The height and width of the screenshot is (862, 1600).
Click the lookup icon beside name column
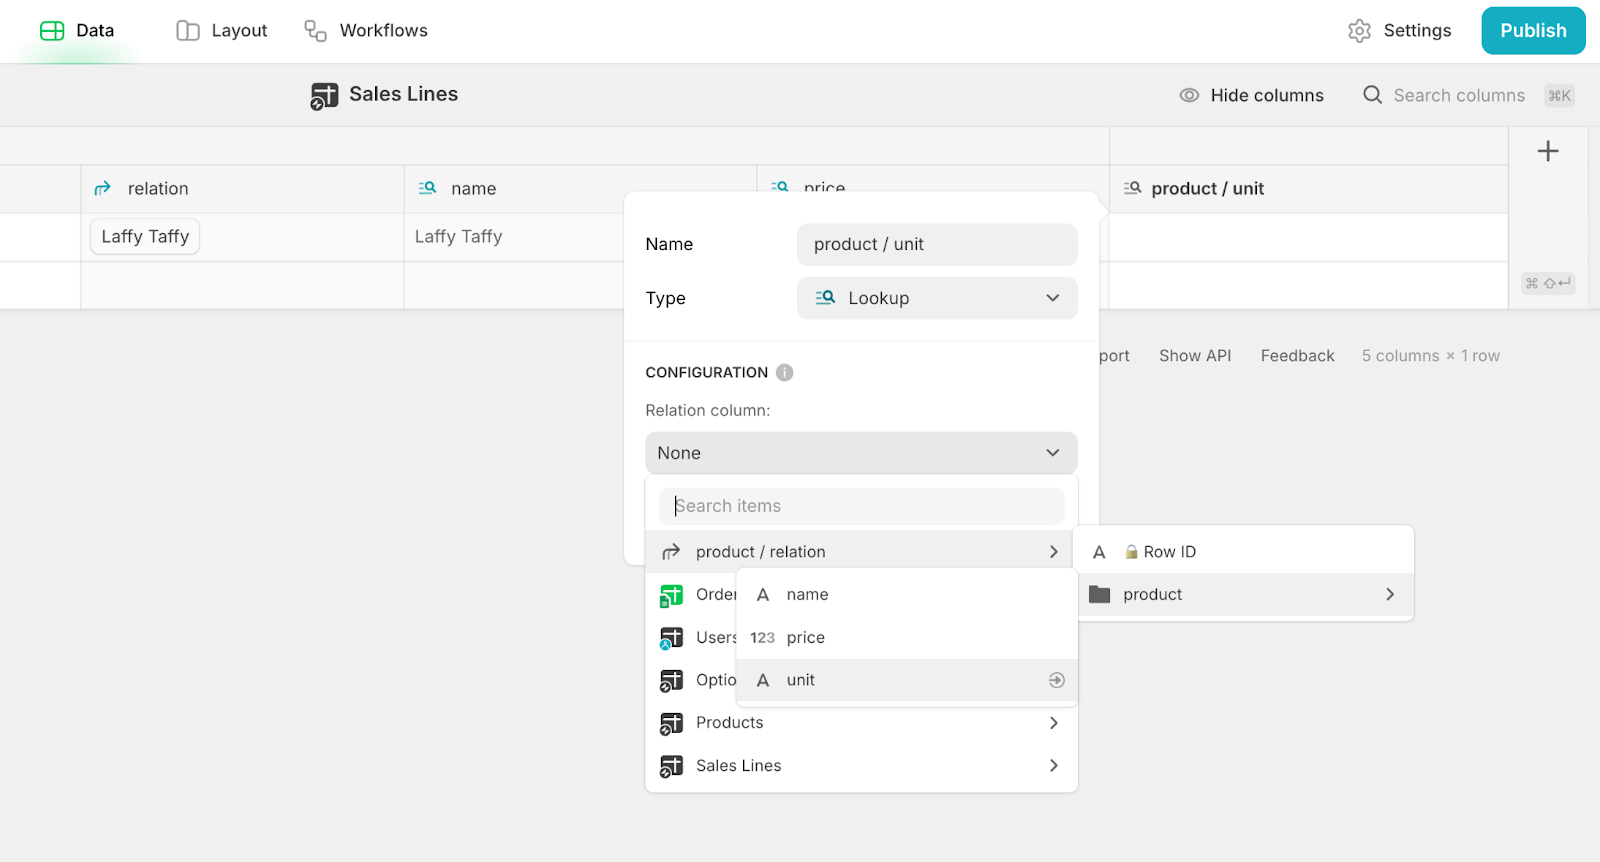[427, 188]
